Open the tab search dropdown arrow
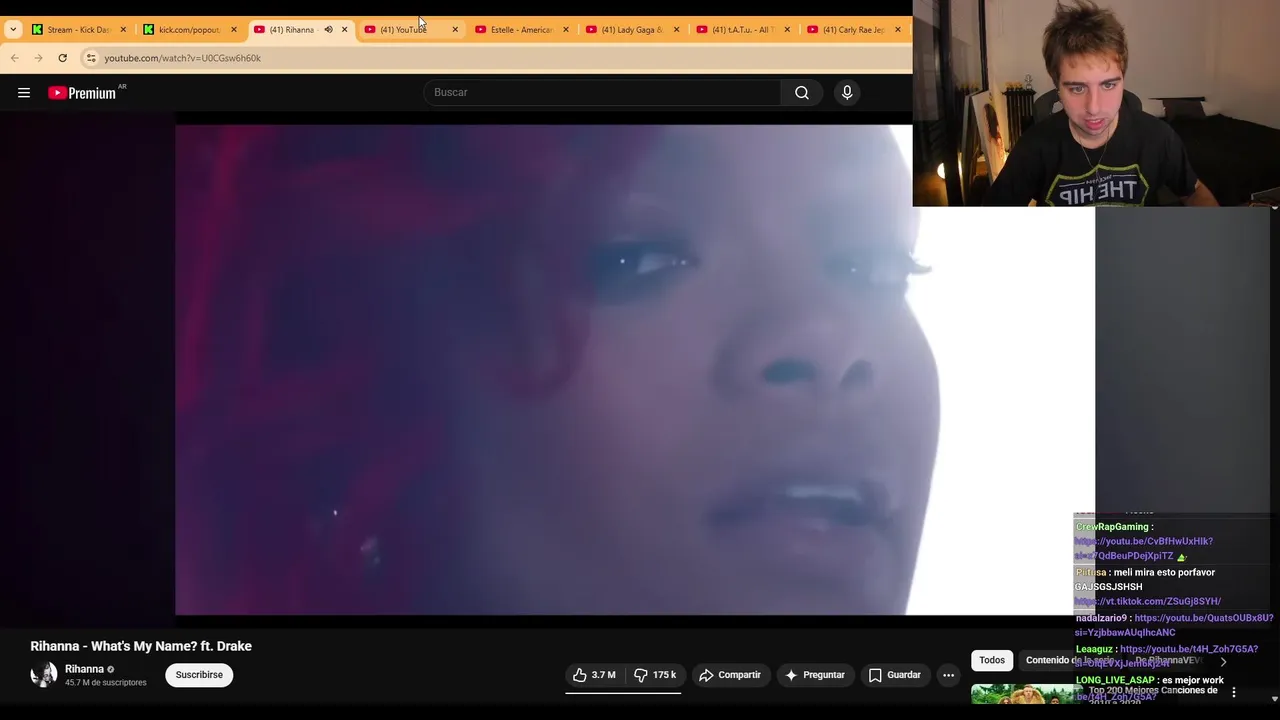This screenshot has width=1280, height=720. pos(13,29)
